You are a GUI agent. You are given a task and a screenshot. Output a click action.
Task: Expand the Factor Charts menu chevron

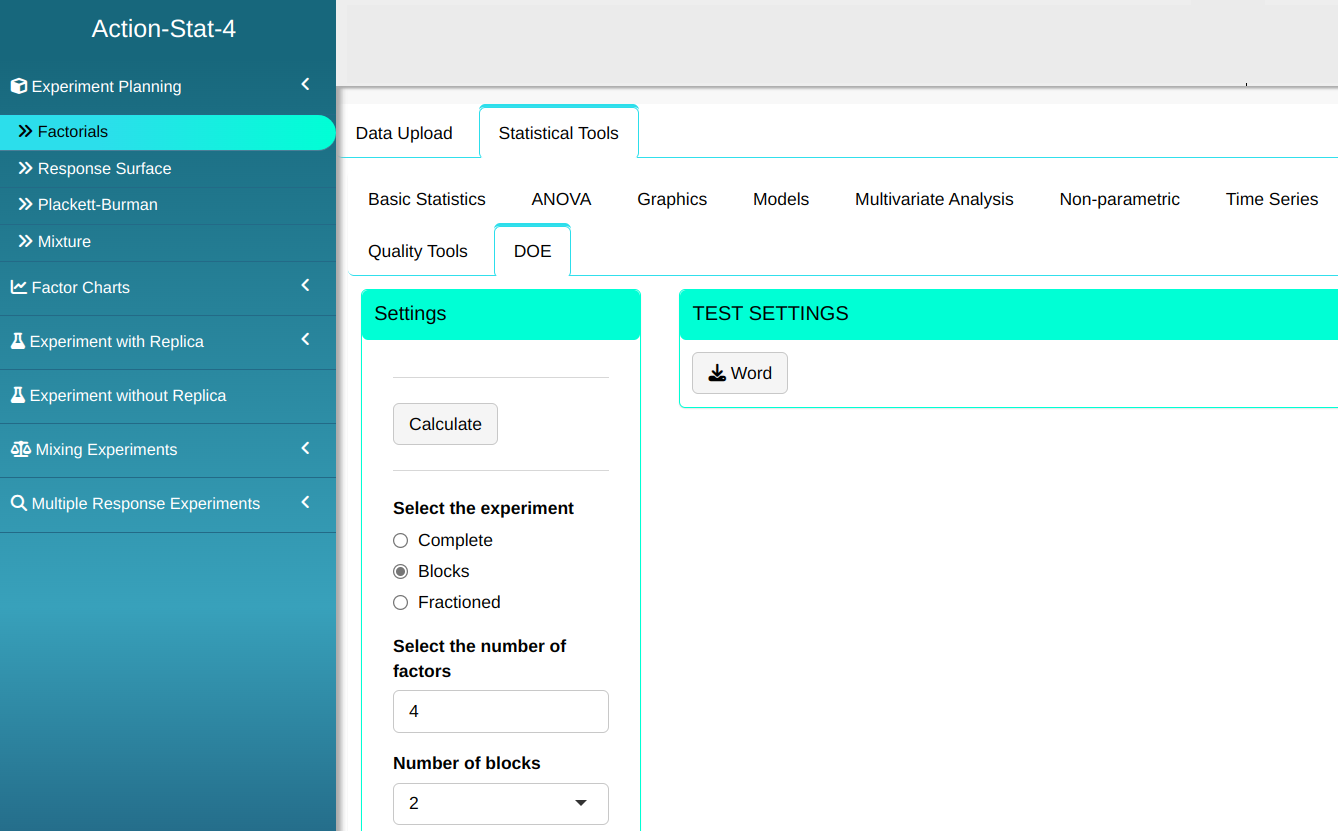point(306,286)
